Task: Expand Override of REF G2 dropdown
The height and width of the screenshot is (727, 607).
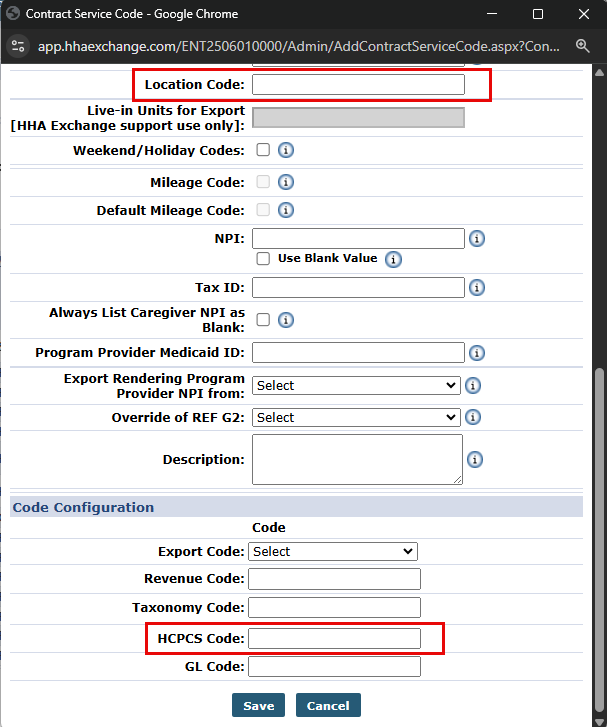Action: (x=356, y=417)
